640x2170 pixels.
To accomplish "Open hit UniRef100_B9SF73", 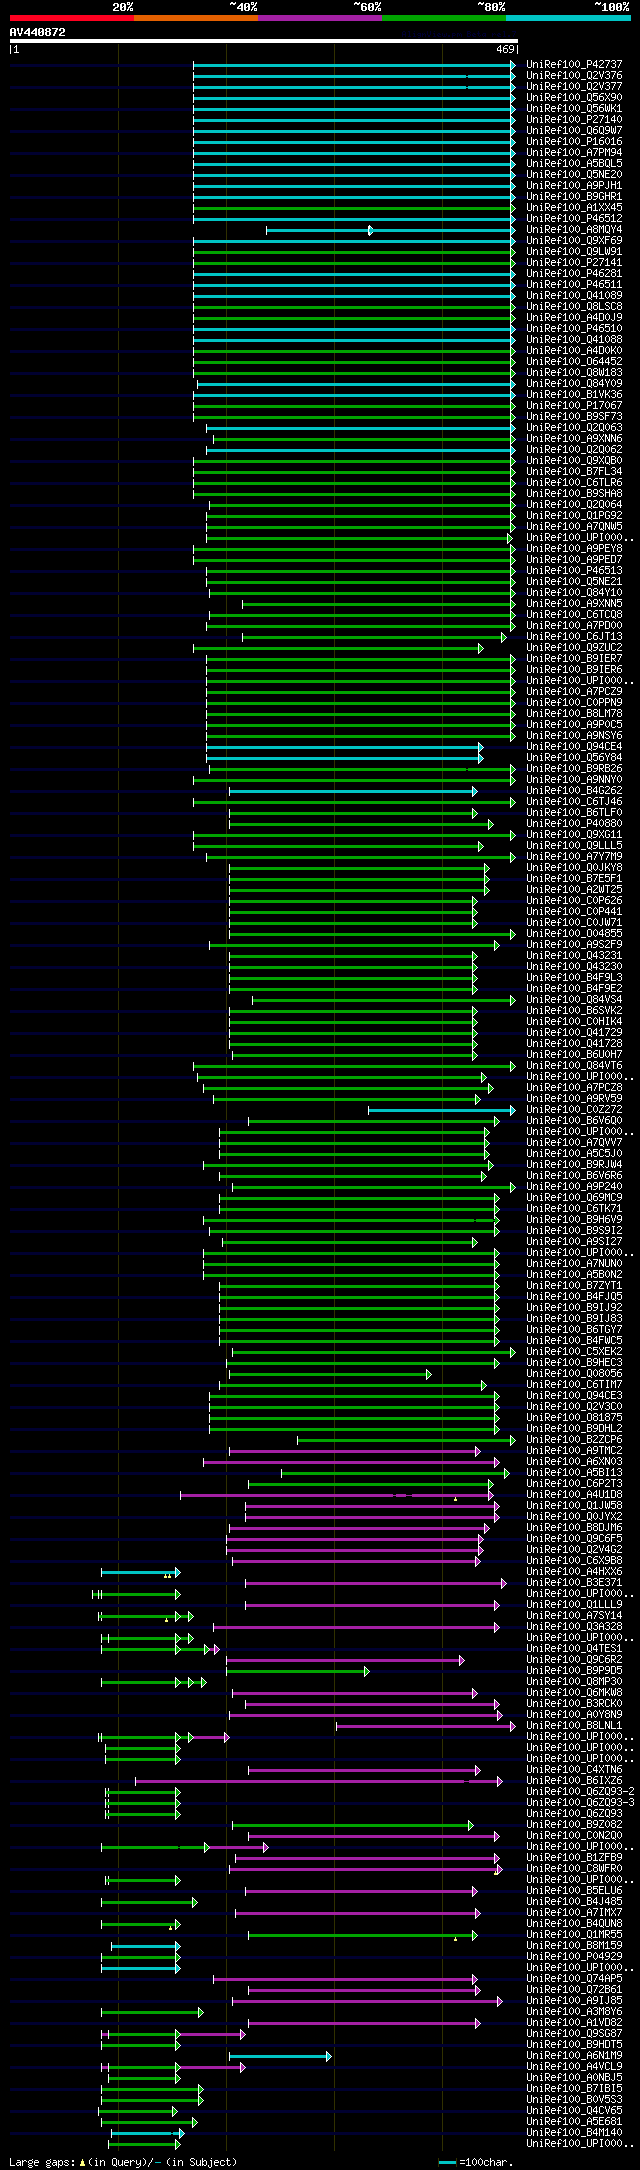I will (x=574, y=416).
